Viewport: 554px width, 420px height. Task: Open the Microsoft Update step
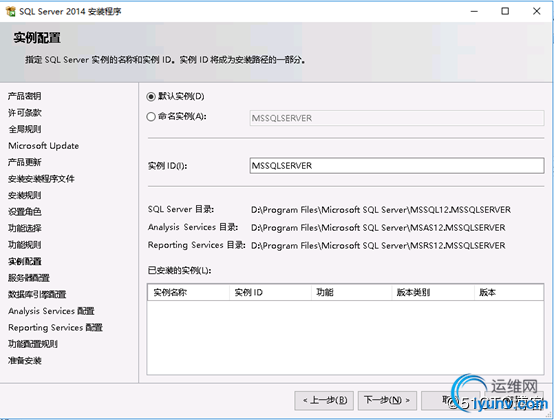(x=43, y=146)
